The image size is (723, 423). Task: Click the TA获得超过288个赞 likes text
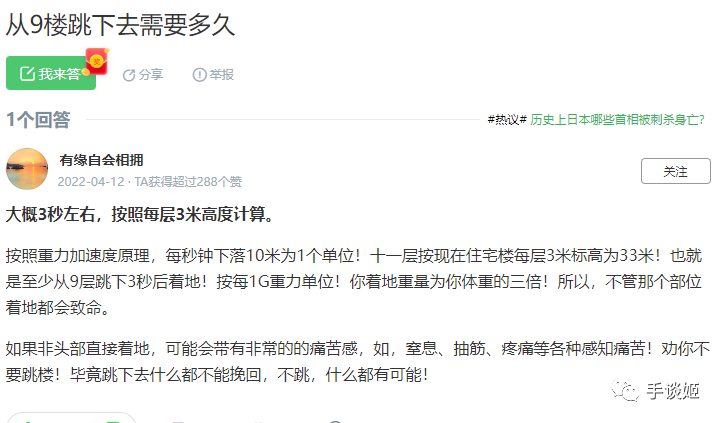(188, 182)
